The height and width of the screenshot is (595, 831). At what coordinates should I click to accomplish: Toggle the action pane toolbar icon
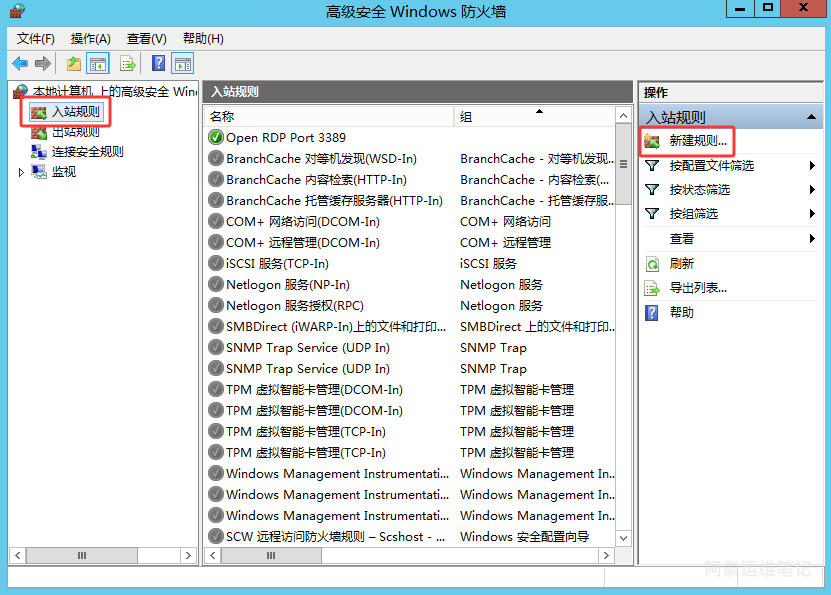click(x=183, y=64)
